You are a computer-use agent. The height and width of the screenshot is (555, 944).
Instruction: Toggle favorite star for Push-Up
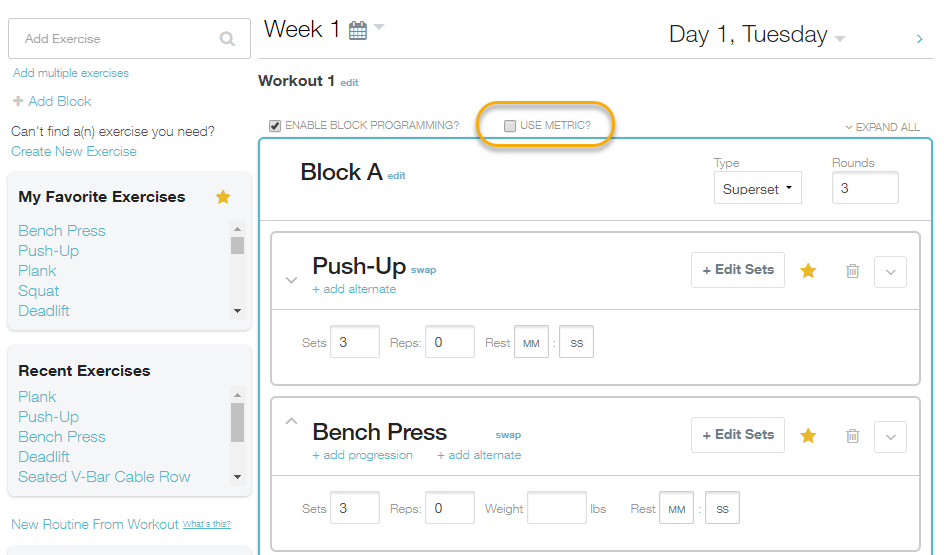(808, 270)
